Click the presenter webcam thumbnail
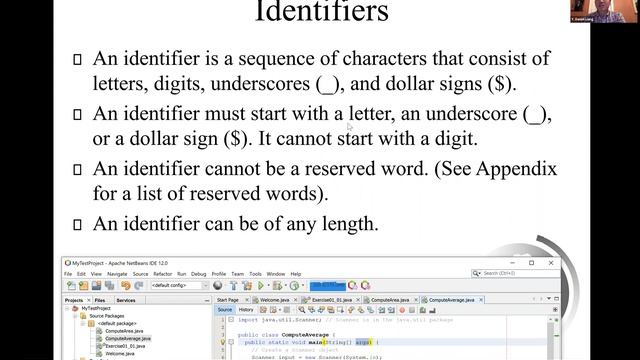The image size is (640, 360). pos(604,11)
